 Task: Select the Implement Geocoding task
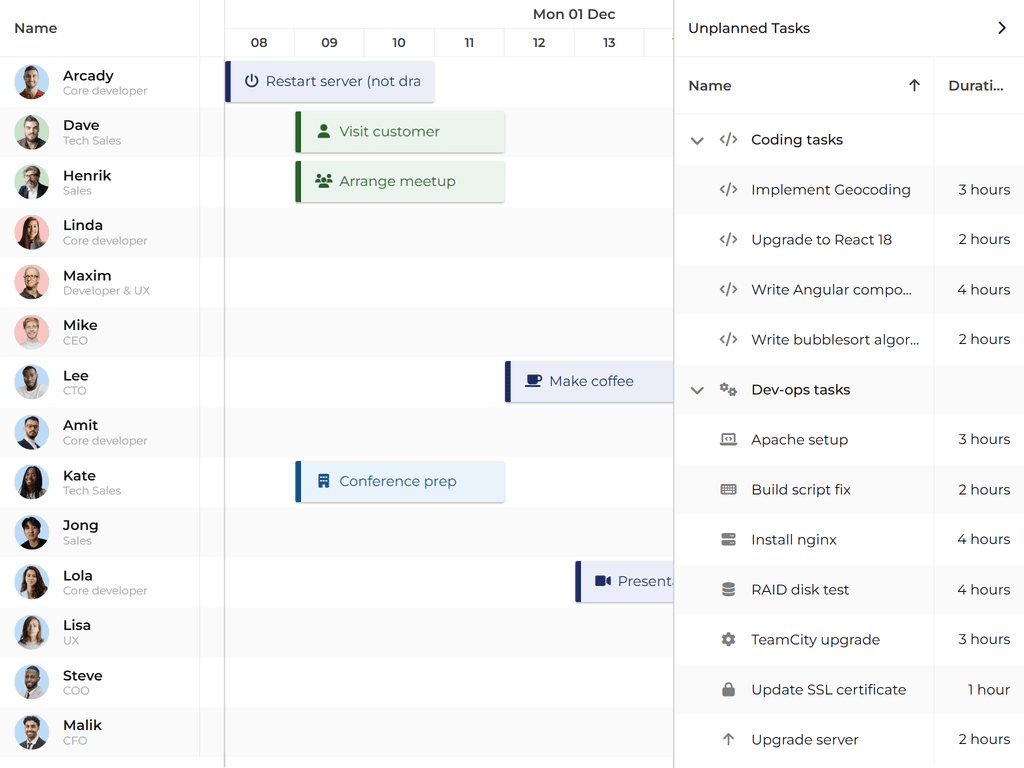(x=830, y=190)
